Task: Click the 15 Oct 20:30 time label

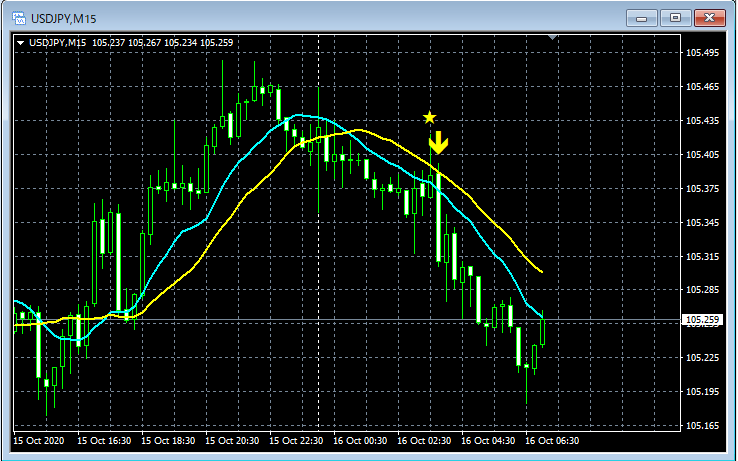Action: 233,441
